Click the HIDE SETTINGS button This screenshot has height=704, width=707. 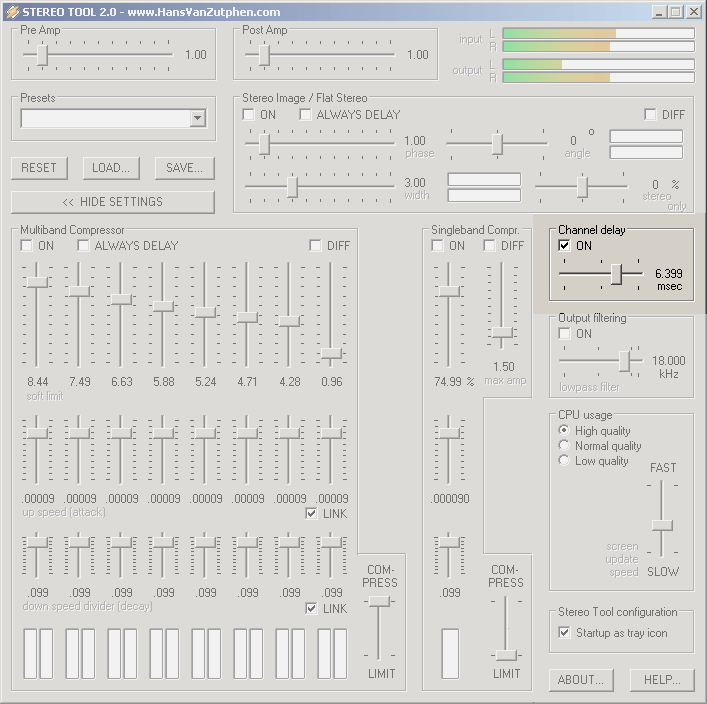[x=113, y=202]
